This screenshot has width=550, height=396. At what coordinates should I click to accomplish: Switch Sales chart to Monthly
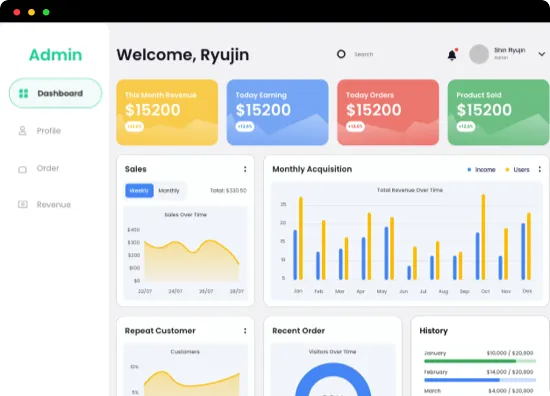169,190
